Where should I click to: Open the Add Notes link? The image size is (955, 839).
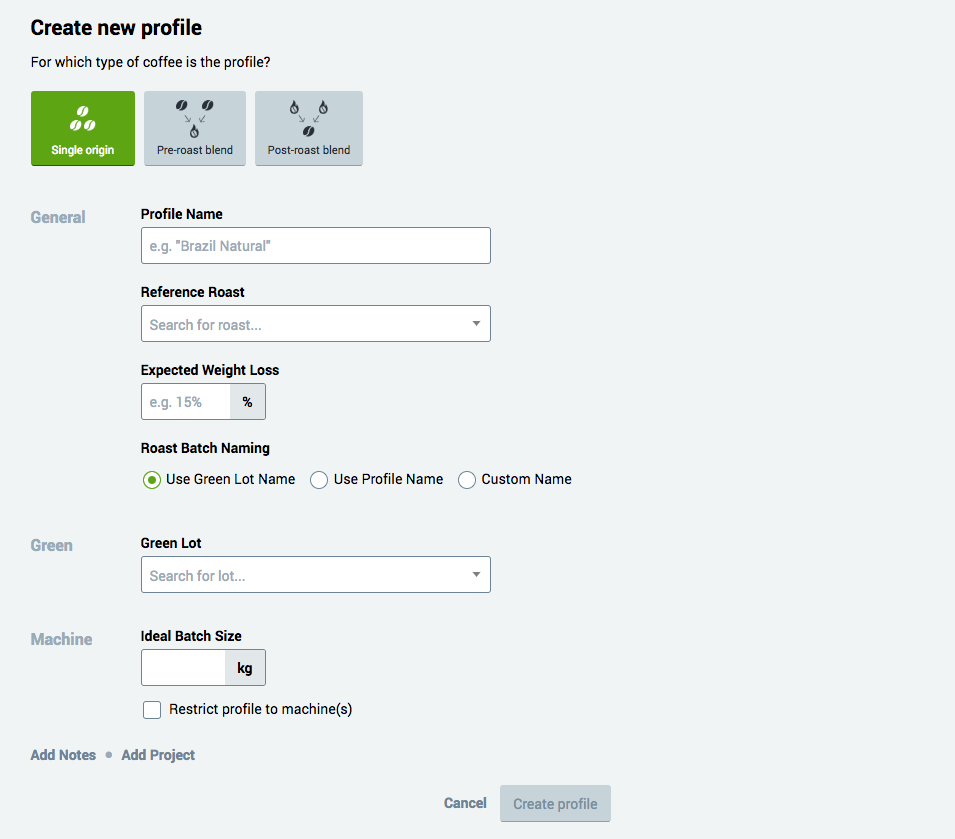click(63, 755)
